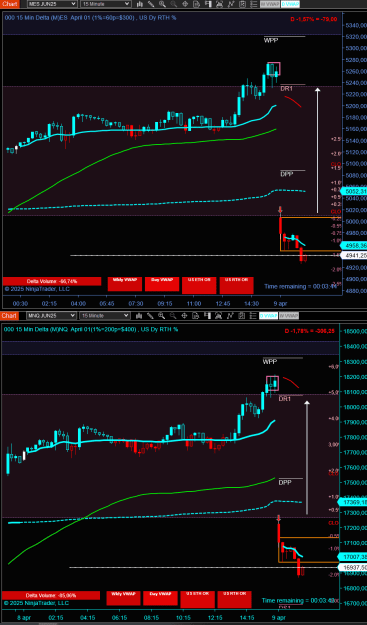Open chart style icon in MNQ chart toolbar
367x625 pixels.
point(139,316)
